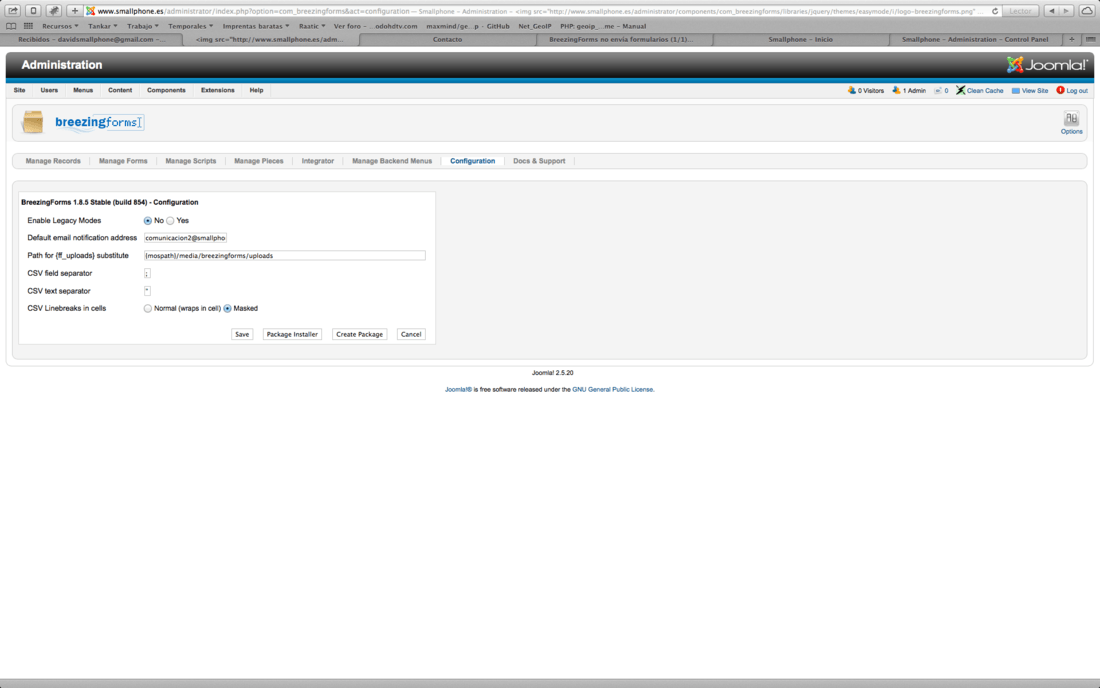Open the Menus menu
The width and height of the screenshot is (1100, 688).
[83, 90]
